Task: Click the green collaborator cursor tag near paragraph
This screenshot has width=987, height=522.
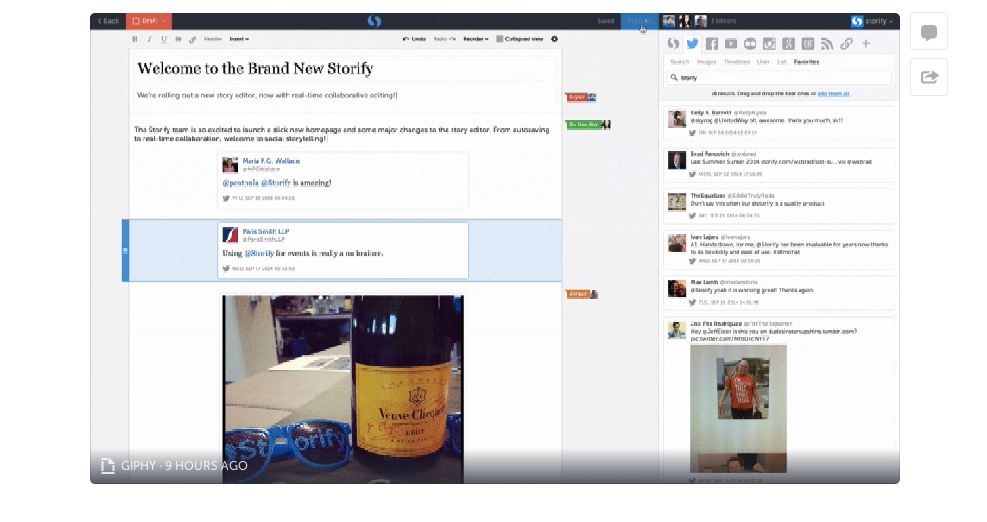Action: pyautogui.click(x=588, y=125)
